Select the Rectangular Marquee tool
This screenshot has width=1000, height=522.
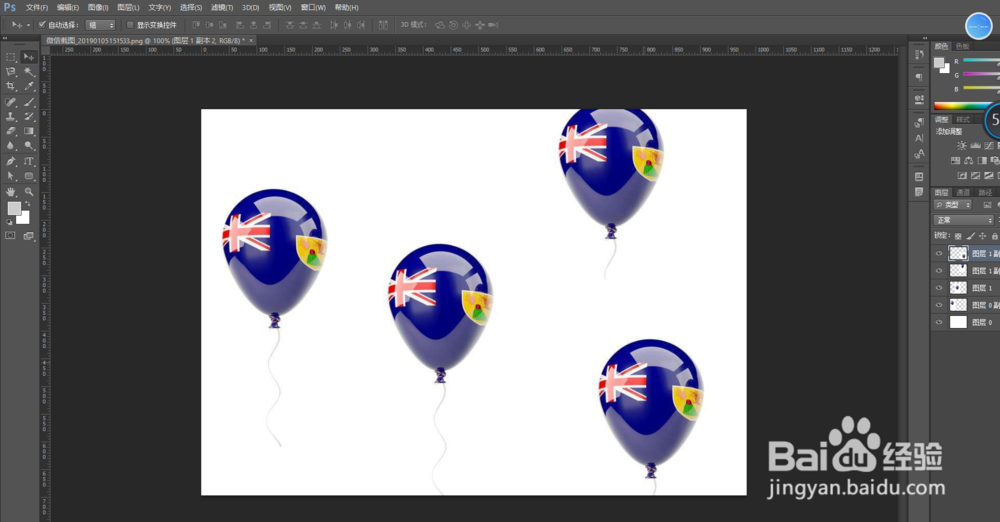pos(11,57)
